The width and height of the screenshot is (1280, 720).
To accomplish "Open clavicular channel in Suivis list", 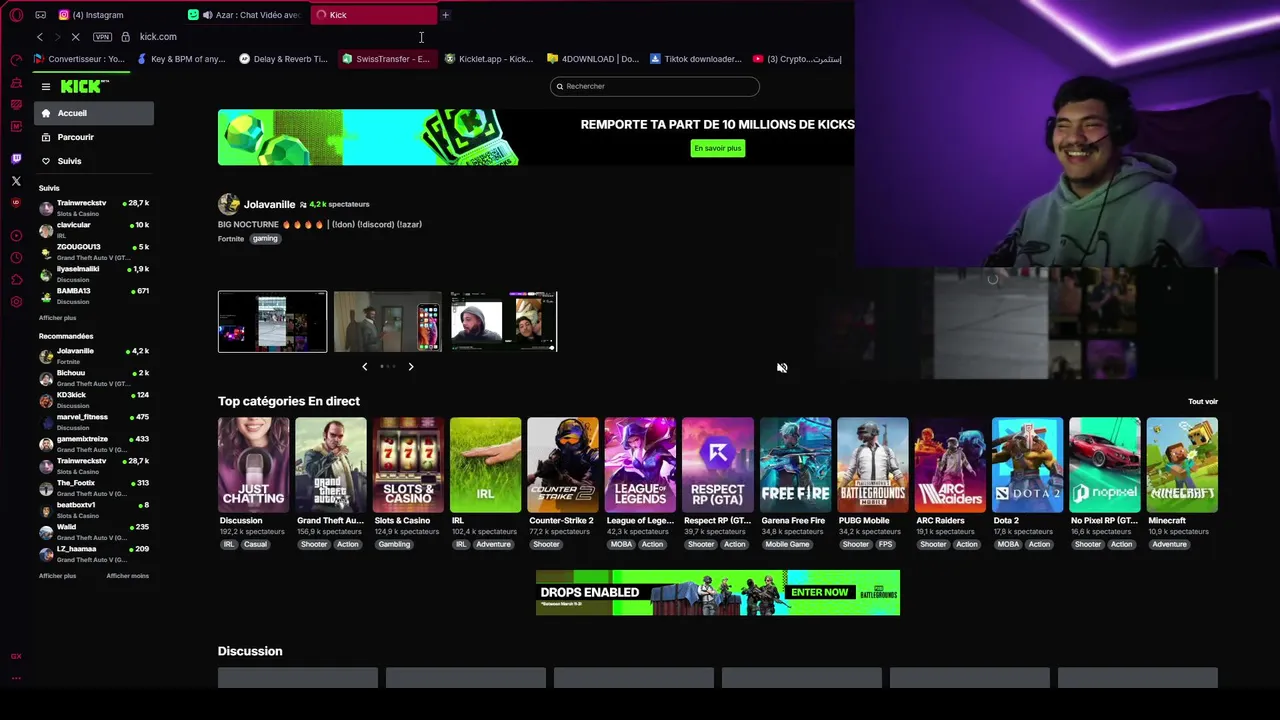I will [94, 230].
